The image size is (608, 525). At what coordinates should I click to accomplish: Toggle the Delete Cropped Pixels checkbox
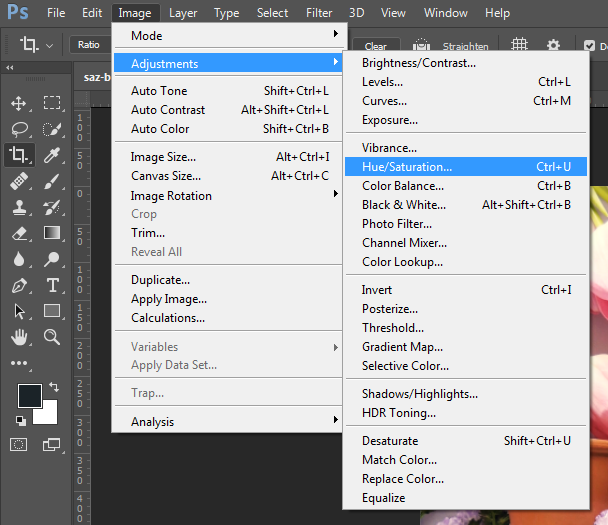pos(591,46)
